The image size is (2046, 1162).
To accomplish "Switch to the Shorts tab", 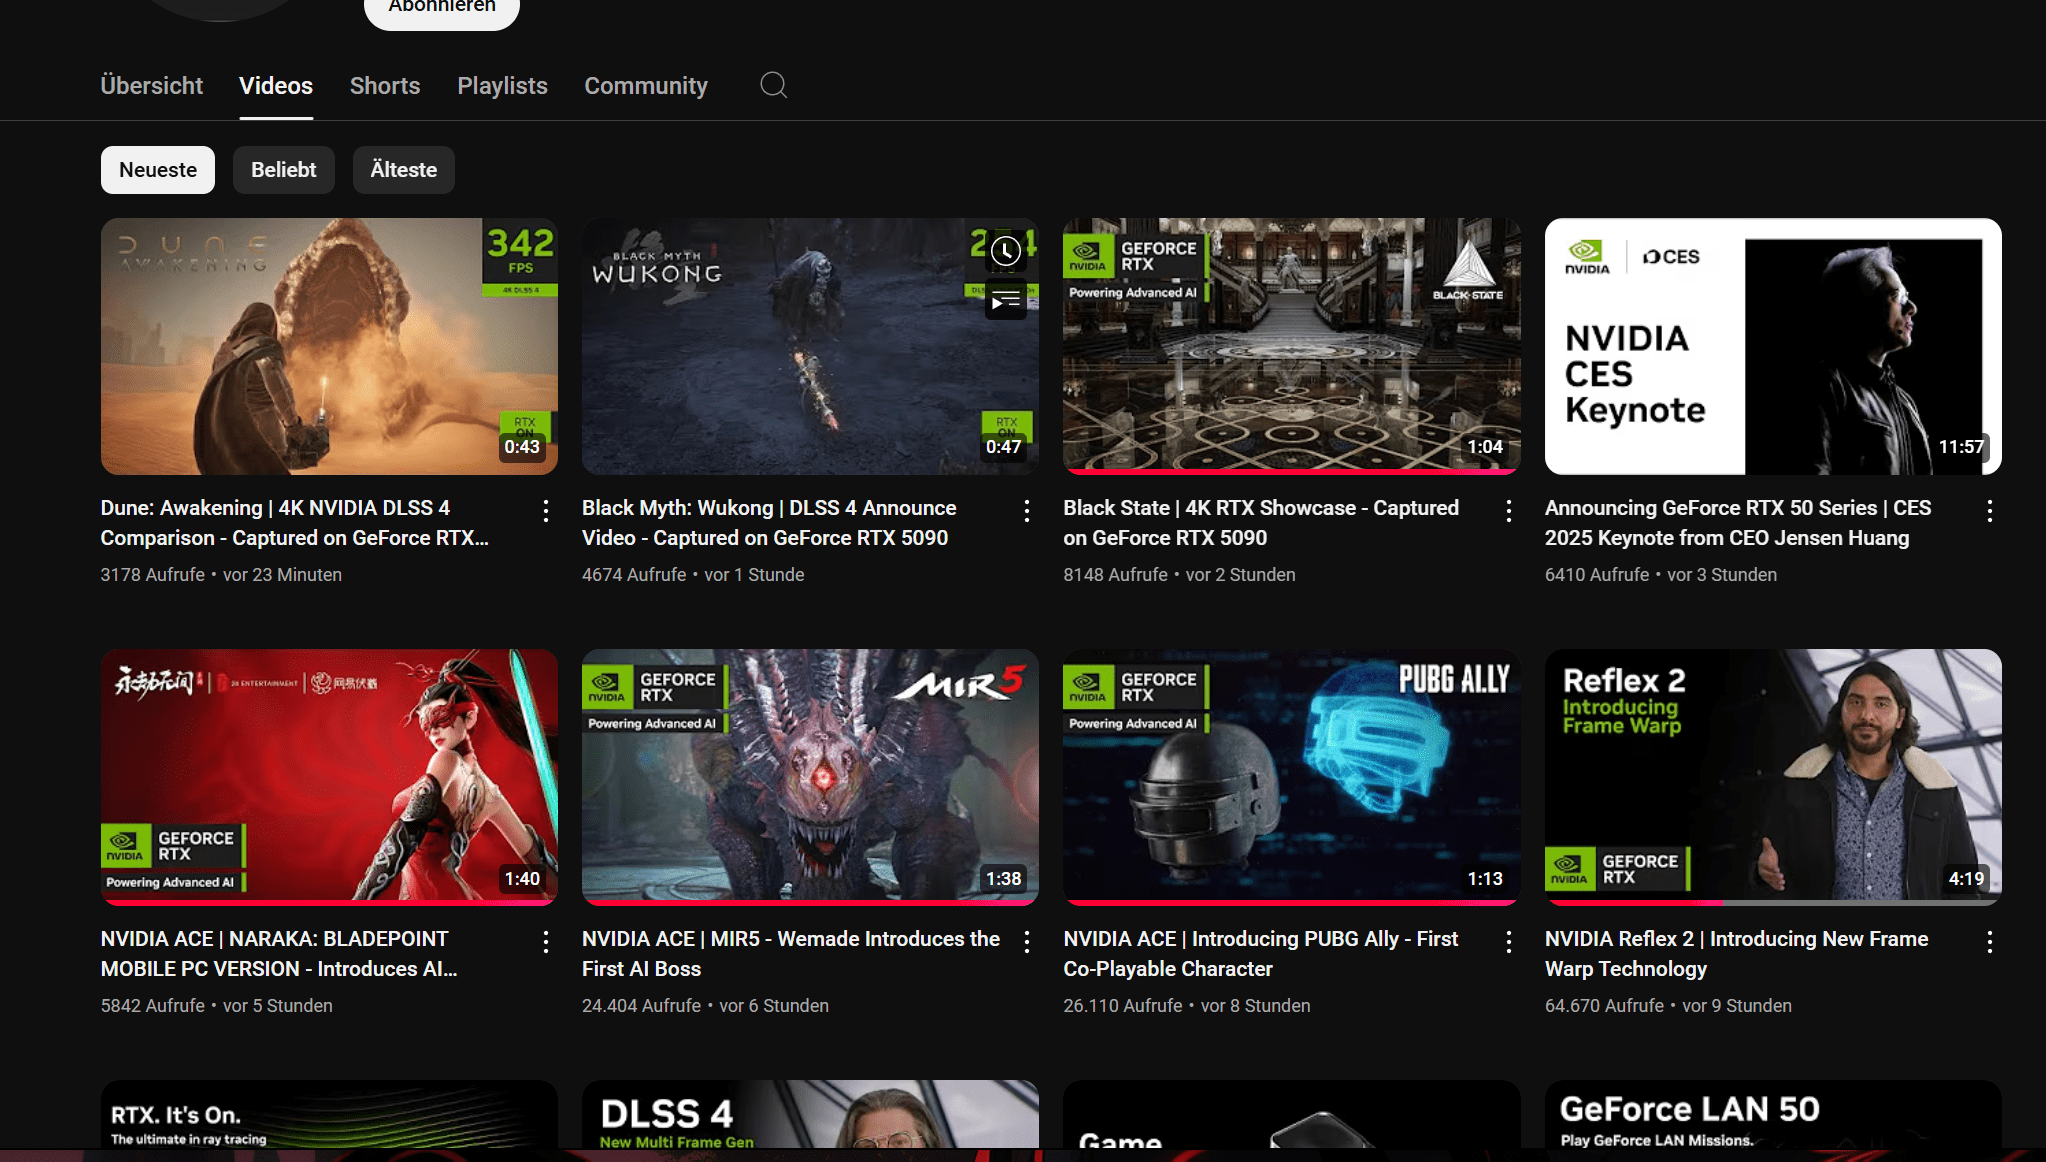I will point(385,86).
